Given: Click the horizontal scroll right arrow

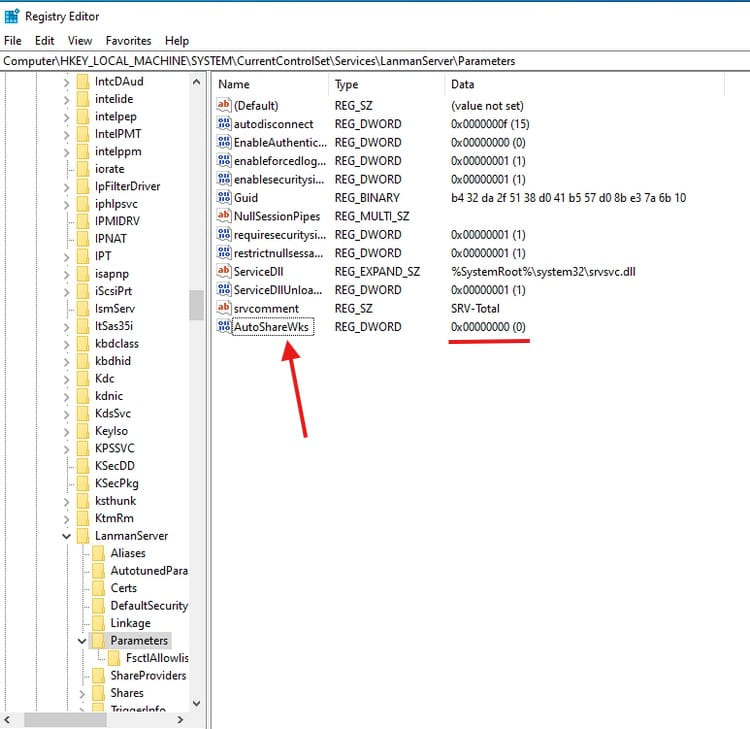Looking at the screenshot, I should pos(180,719).
